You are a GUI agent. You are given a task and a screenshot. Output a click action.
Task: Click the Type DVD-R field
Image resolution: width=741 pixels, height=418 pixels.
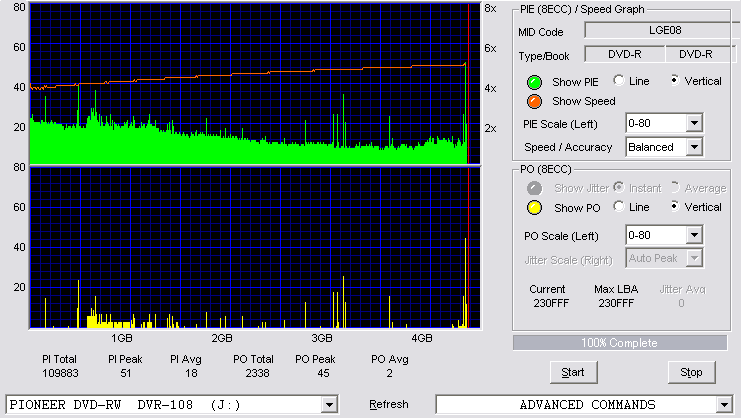coord(624,54)
